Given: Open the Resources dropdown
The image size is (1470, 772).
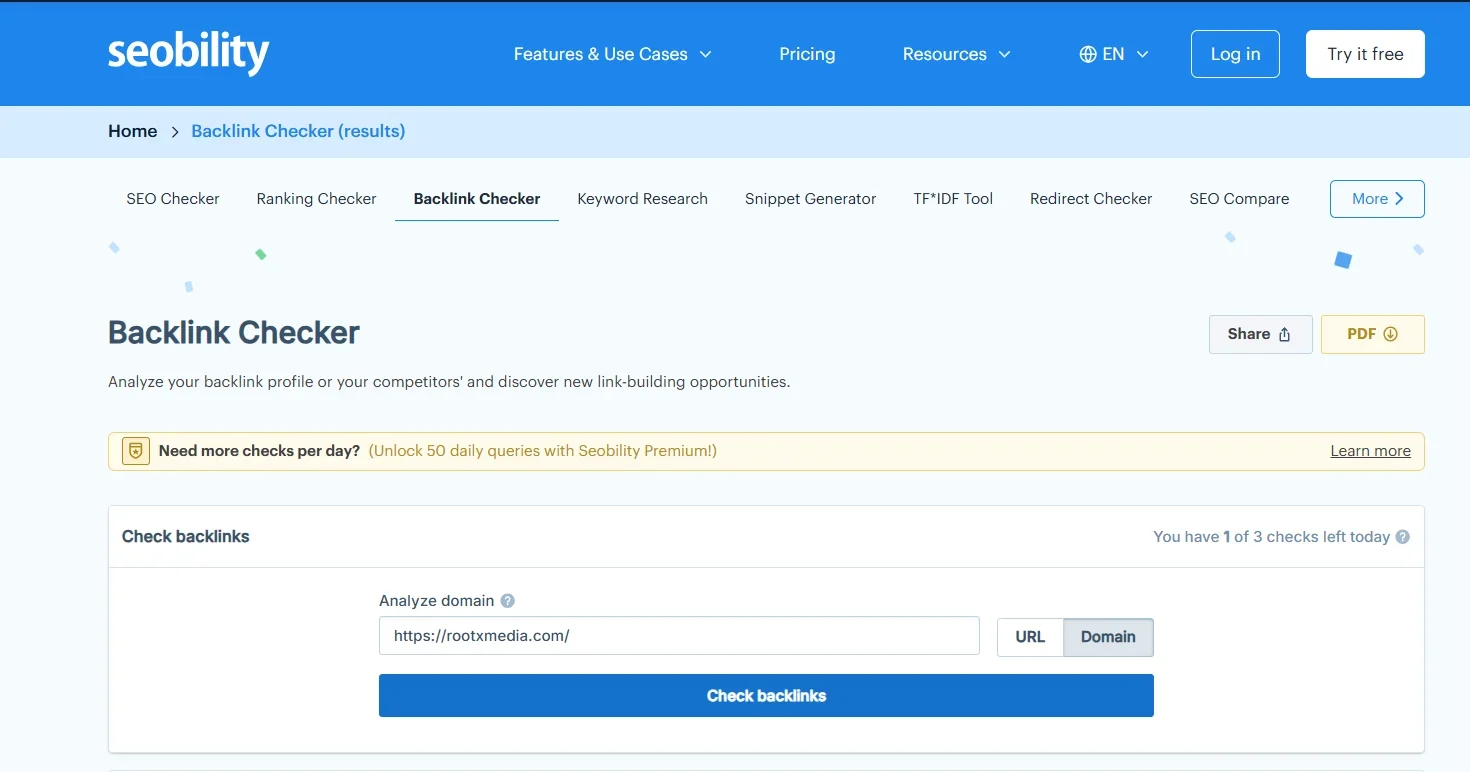Looking at the screenshot, I should click(x=957, y=54).
